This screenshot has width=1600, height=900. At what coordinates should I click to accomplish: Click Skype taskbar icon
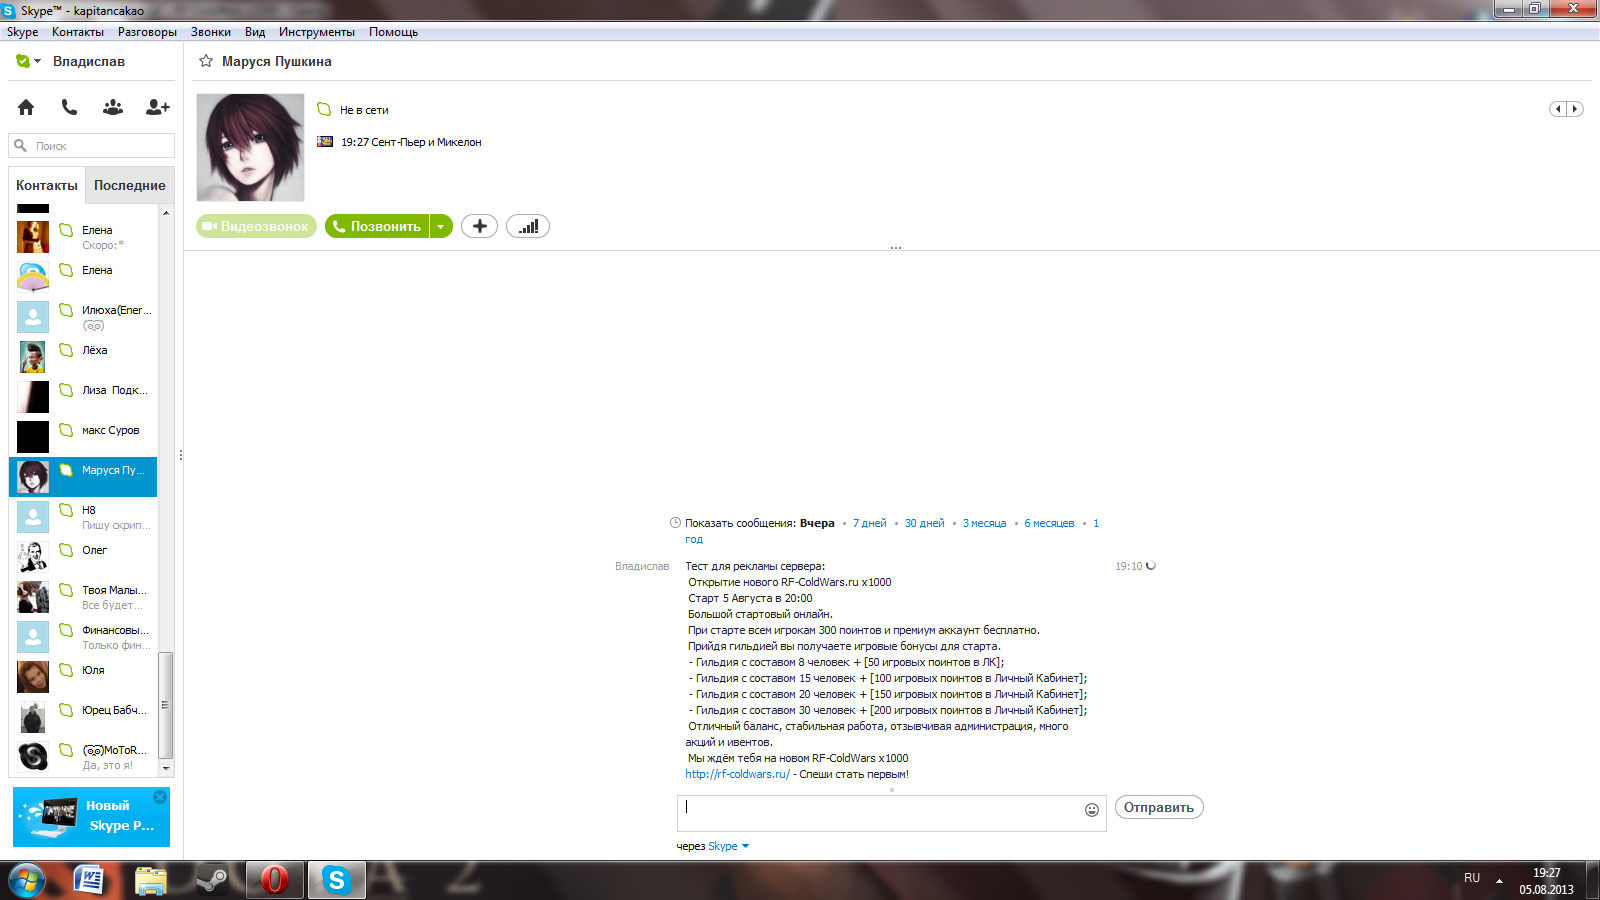[x=336, y=880]
